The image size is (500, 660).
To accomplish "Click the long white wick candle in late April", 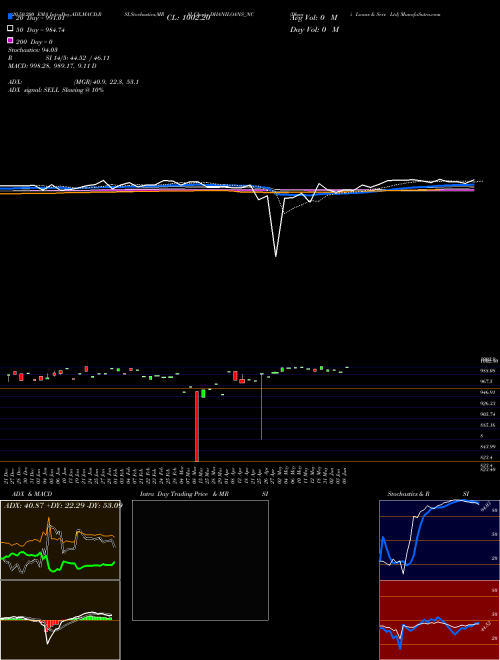I will 261,407.
